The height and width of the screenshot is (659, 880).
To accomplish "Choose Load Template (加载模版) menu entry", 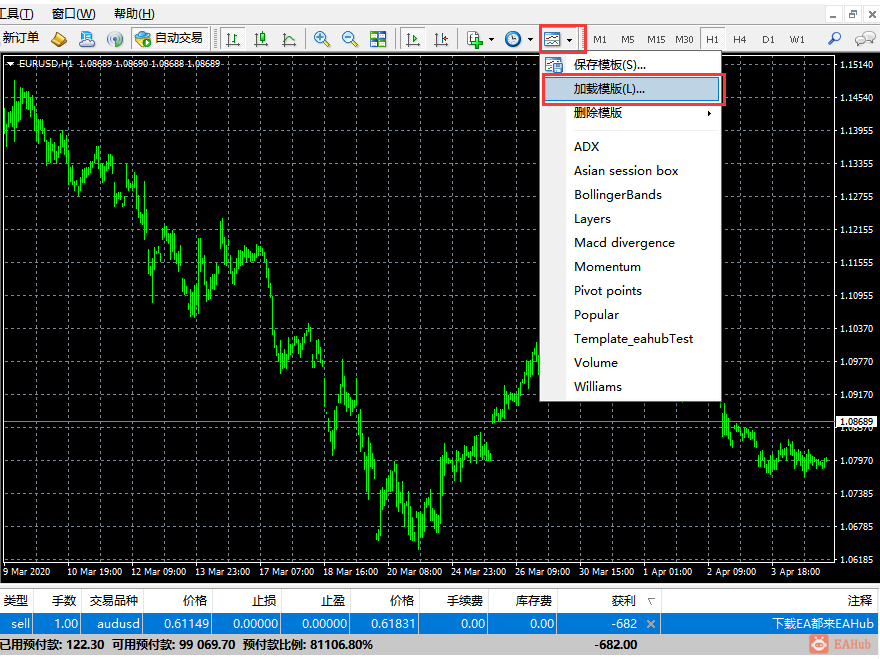I will (632, 89).
